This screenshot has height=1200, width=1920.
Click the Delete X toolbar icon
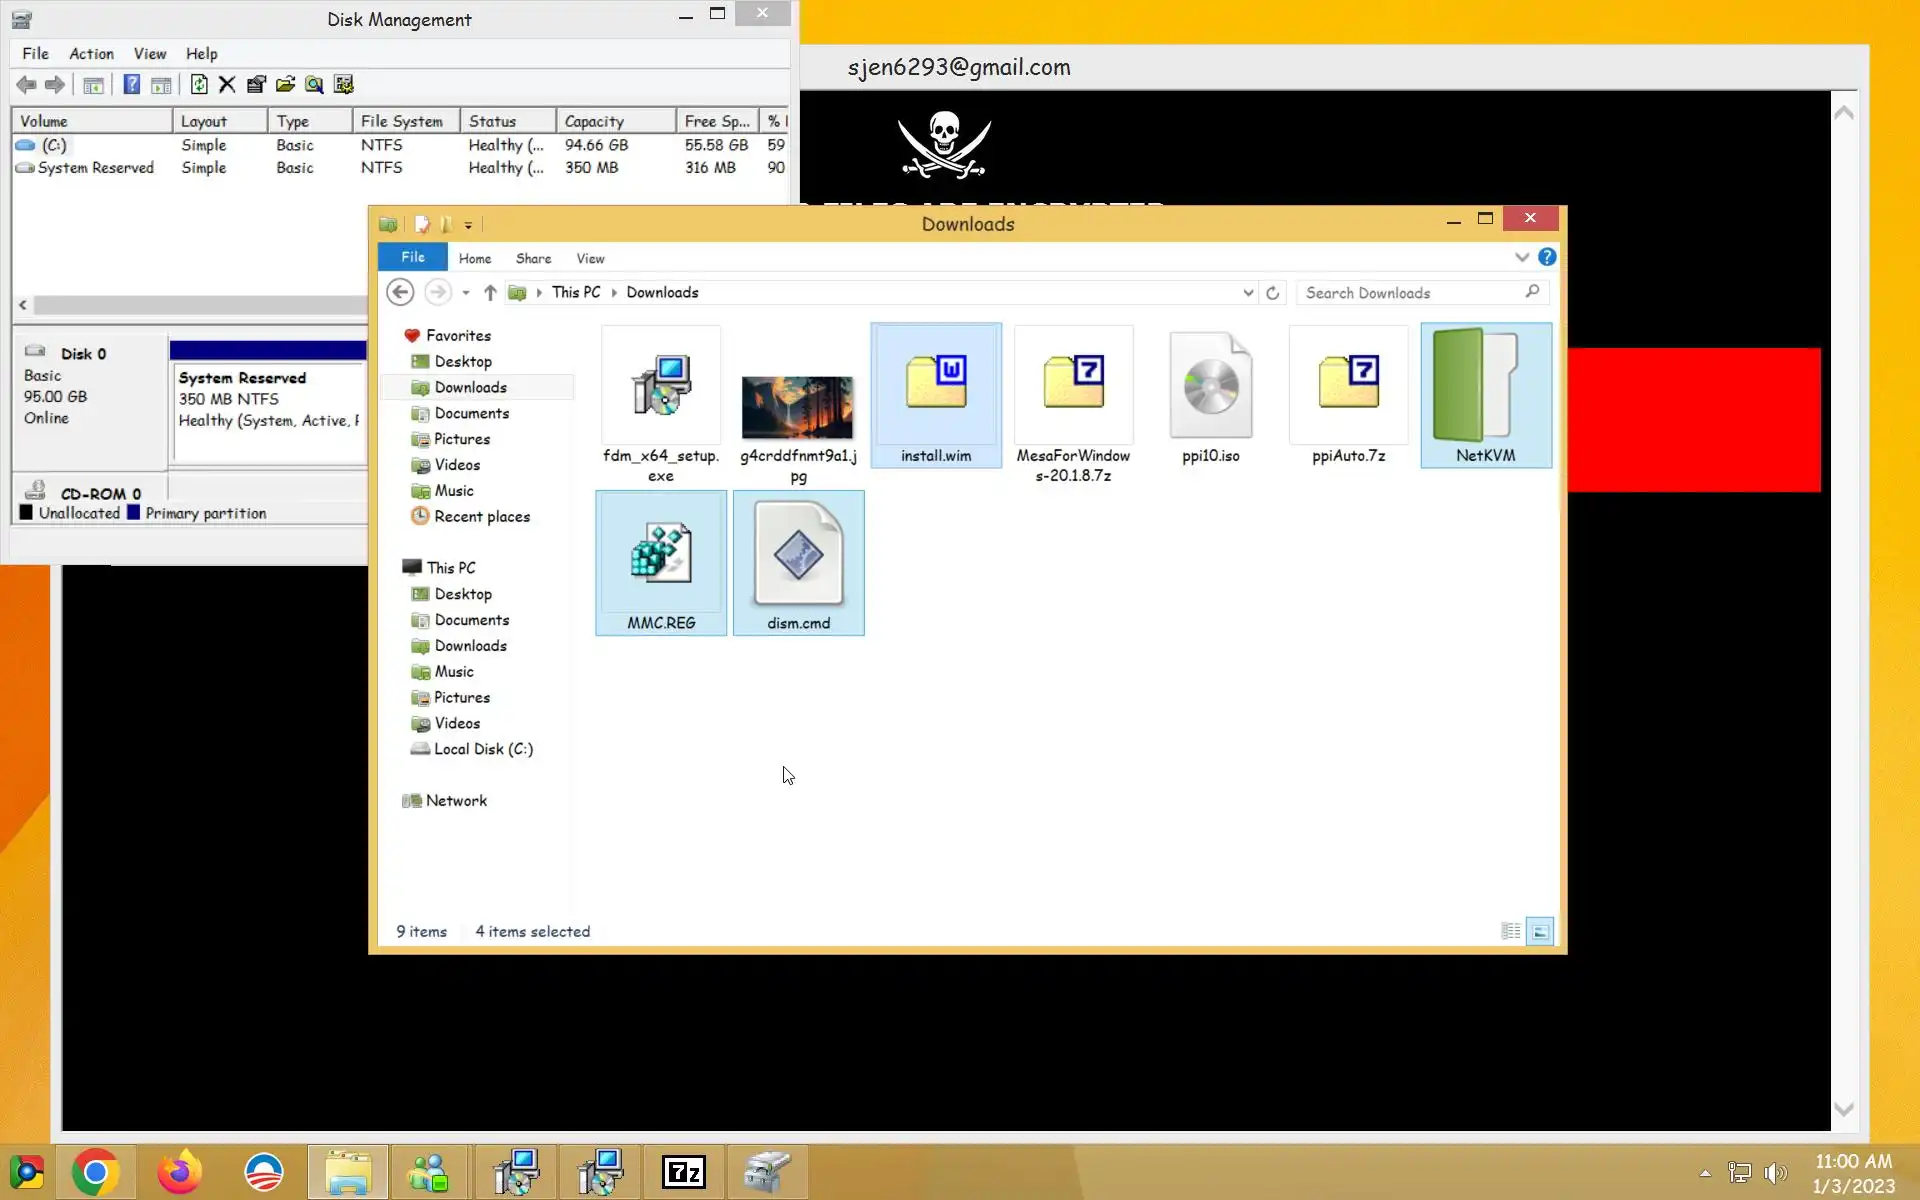click(x=227, y=85)
